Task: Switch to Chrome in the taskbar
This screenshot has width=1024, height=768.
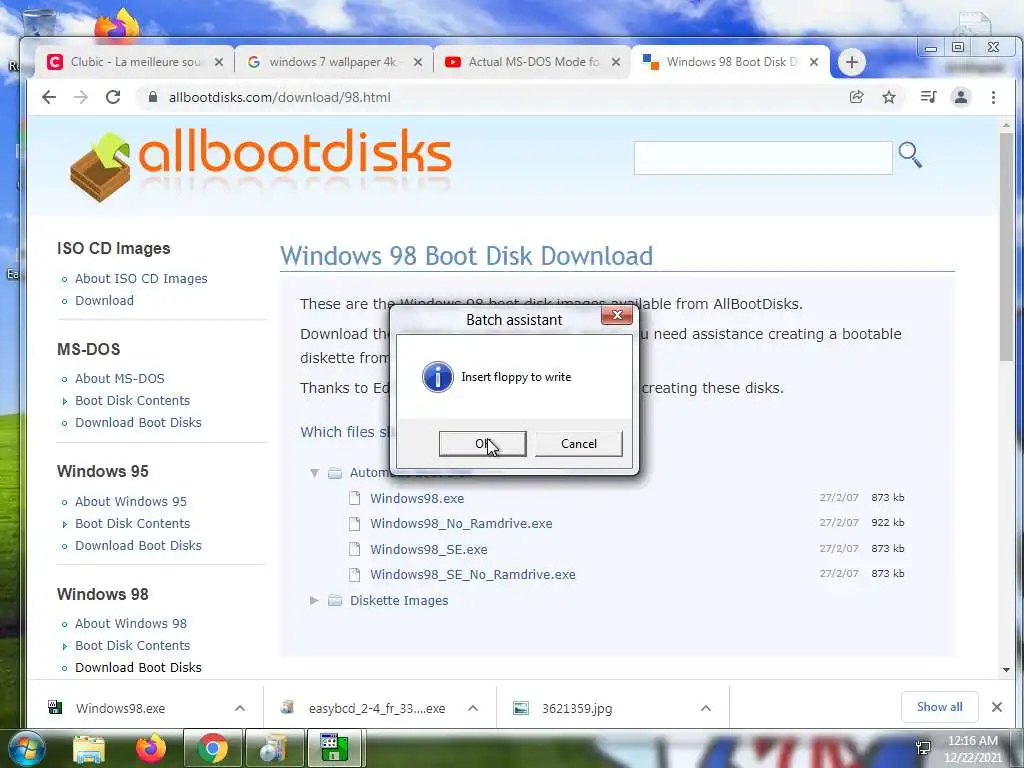Action: pyautogui.click(x=213, y=748)
